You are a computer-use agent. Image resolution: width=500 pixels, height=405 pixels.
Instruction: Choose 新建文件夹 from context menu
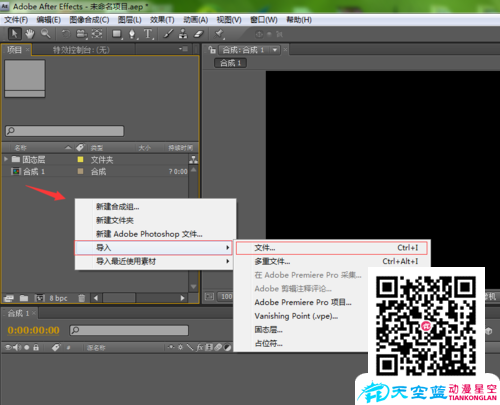(115, 220)
